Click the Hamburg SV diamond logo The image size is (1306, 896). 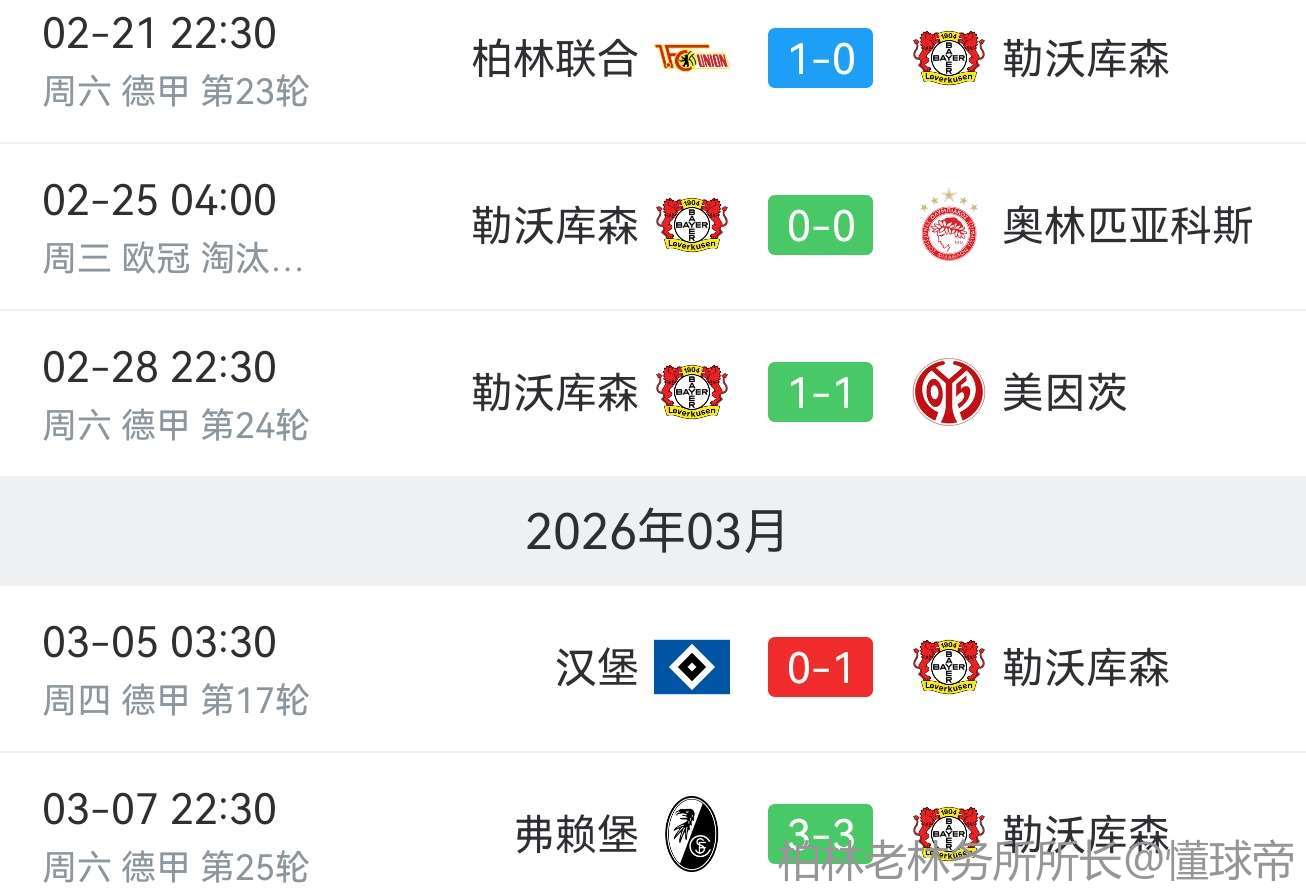click(x=692, y=667)
